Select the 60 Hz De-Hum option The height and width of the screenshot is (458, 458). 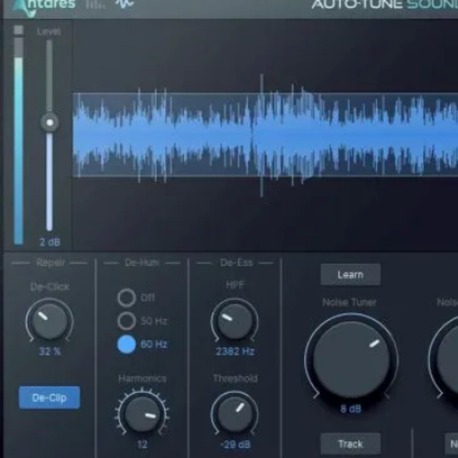pos(127,344)
